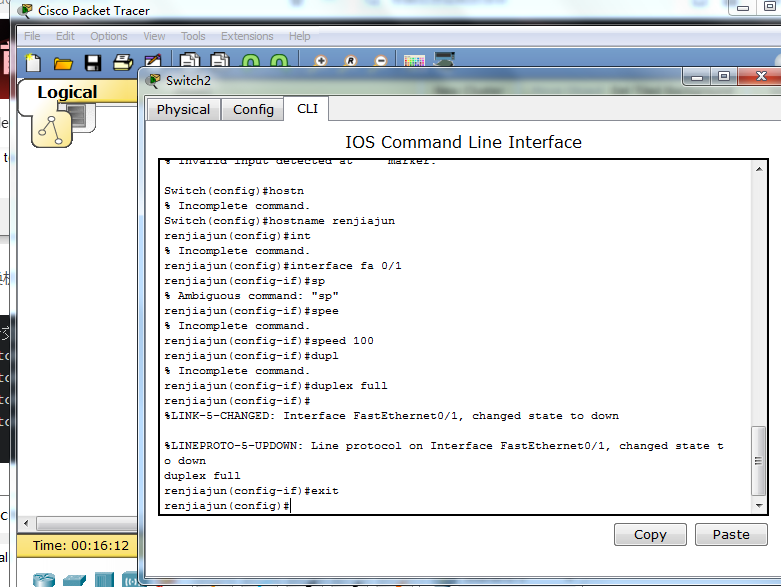Switch to the Config tab

[253, 110]
